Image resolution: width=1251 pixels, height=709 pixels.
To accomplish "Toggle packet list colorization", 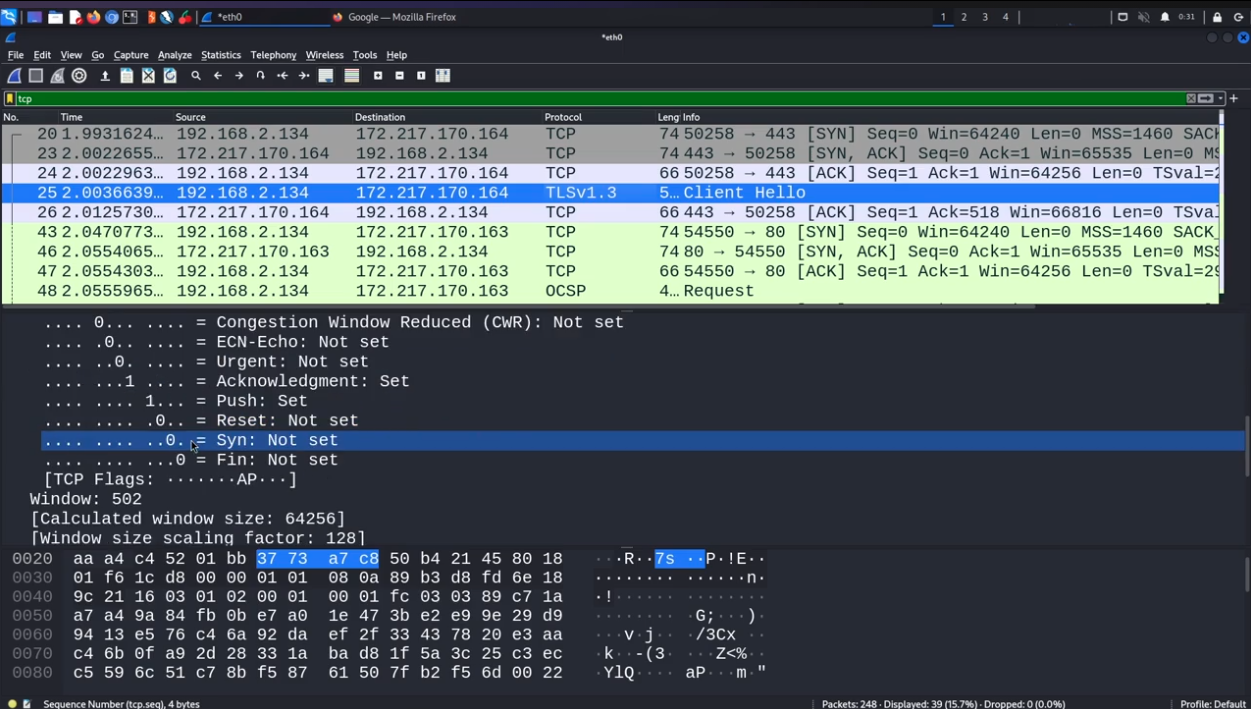I will [x=352, y=76].
